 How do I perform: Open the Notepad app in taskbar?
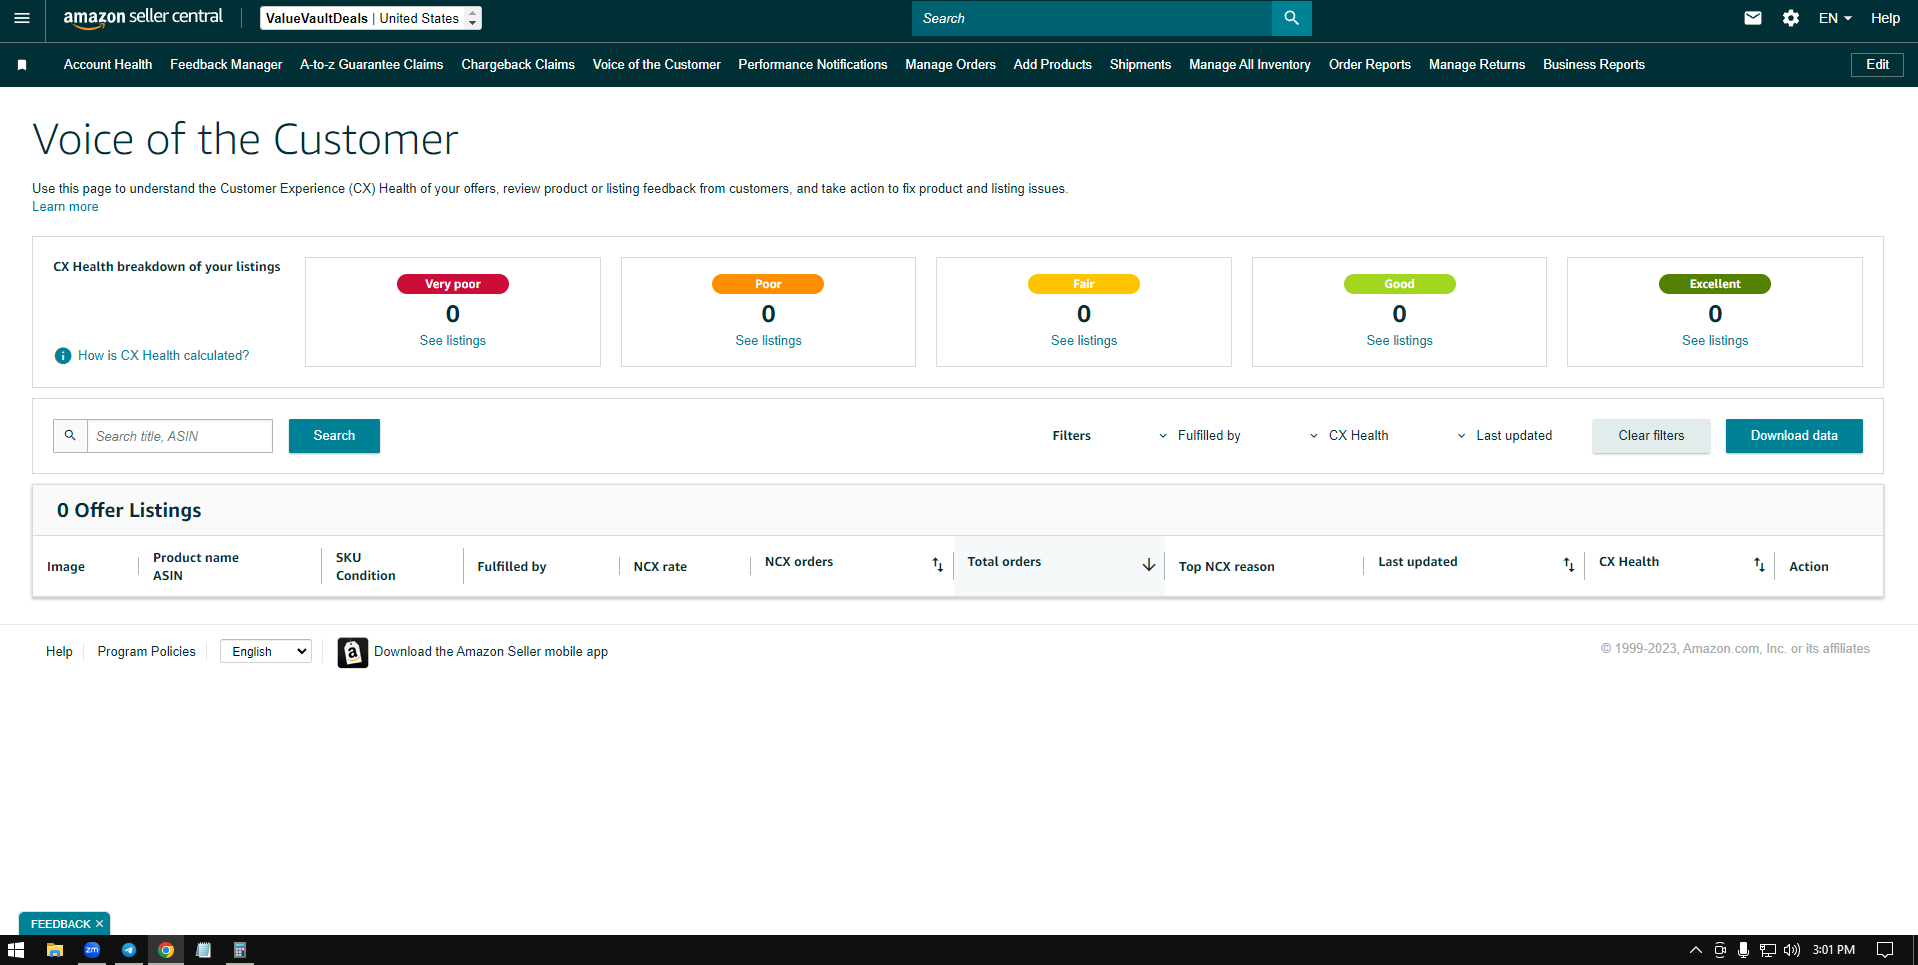click(203, 950)
